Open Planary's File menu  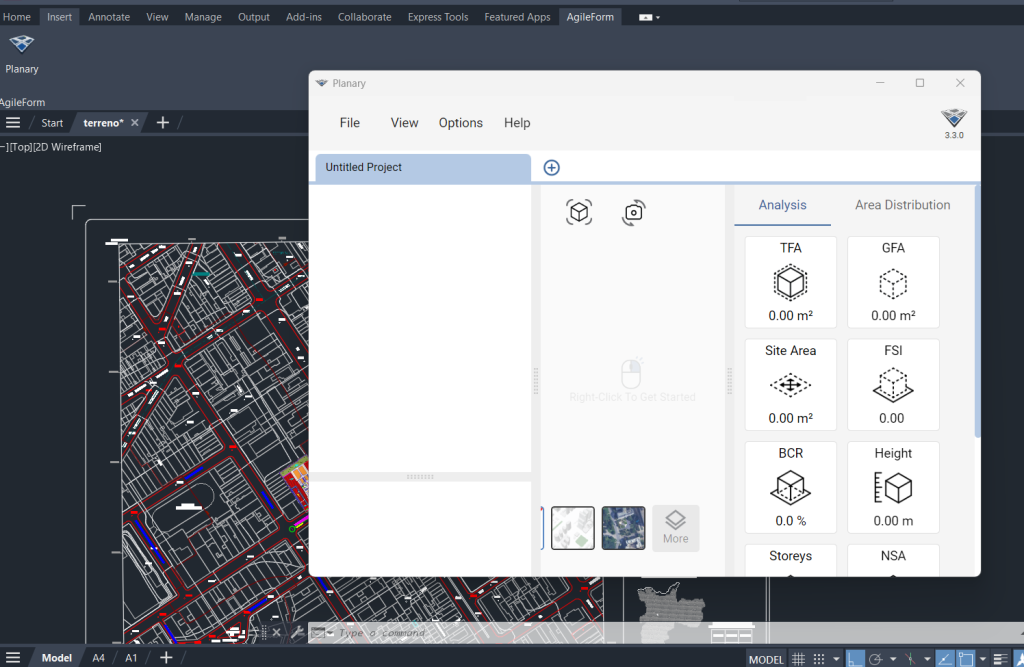349,123
